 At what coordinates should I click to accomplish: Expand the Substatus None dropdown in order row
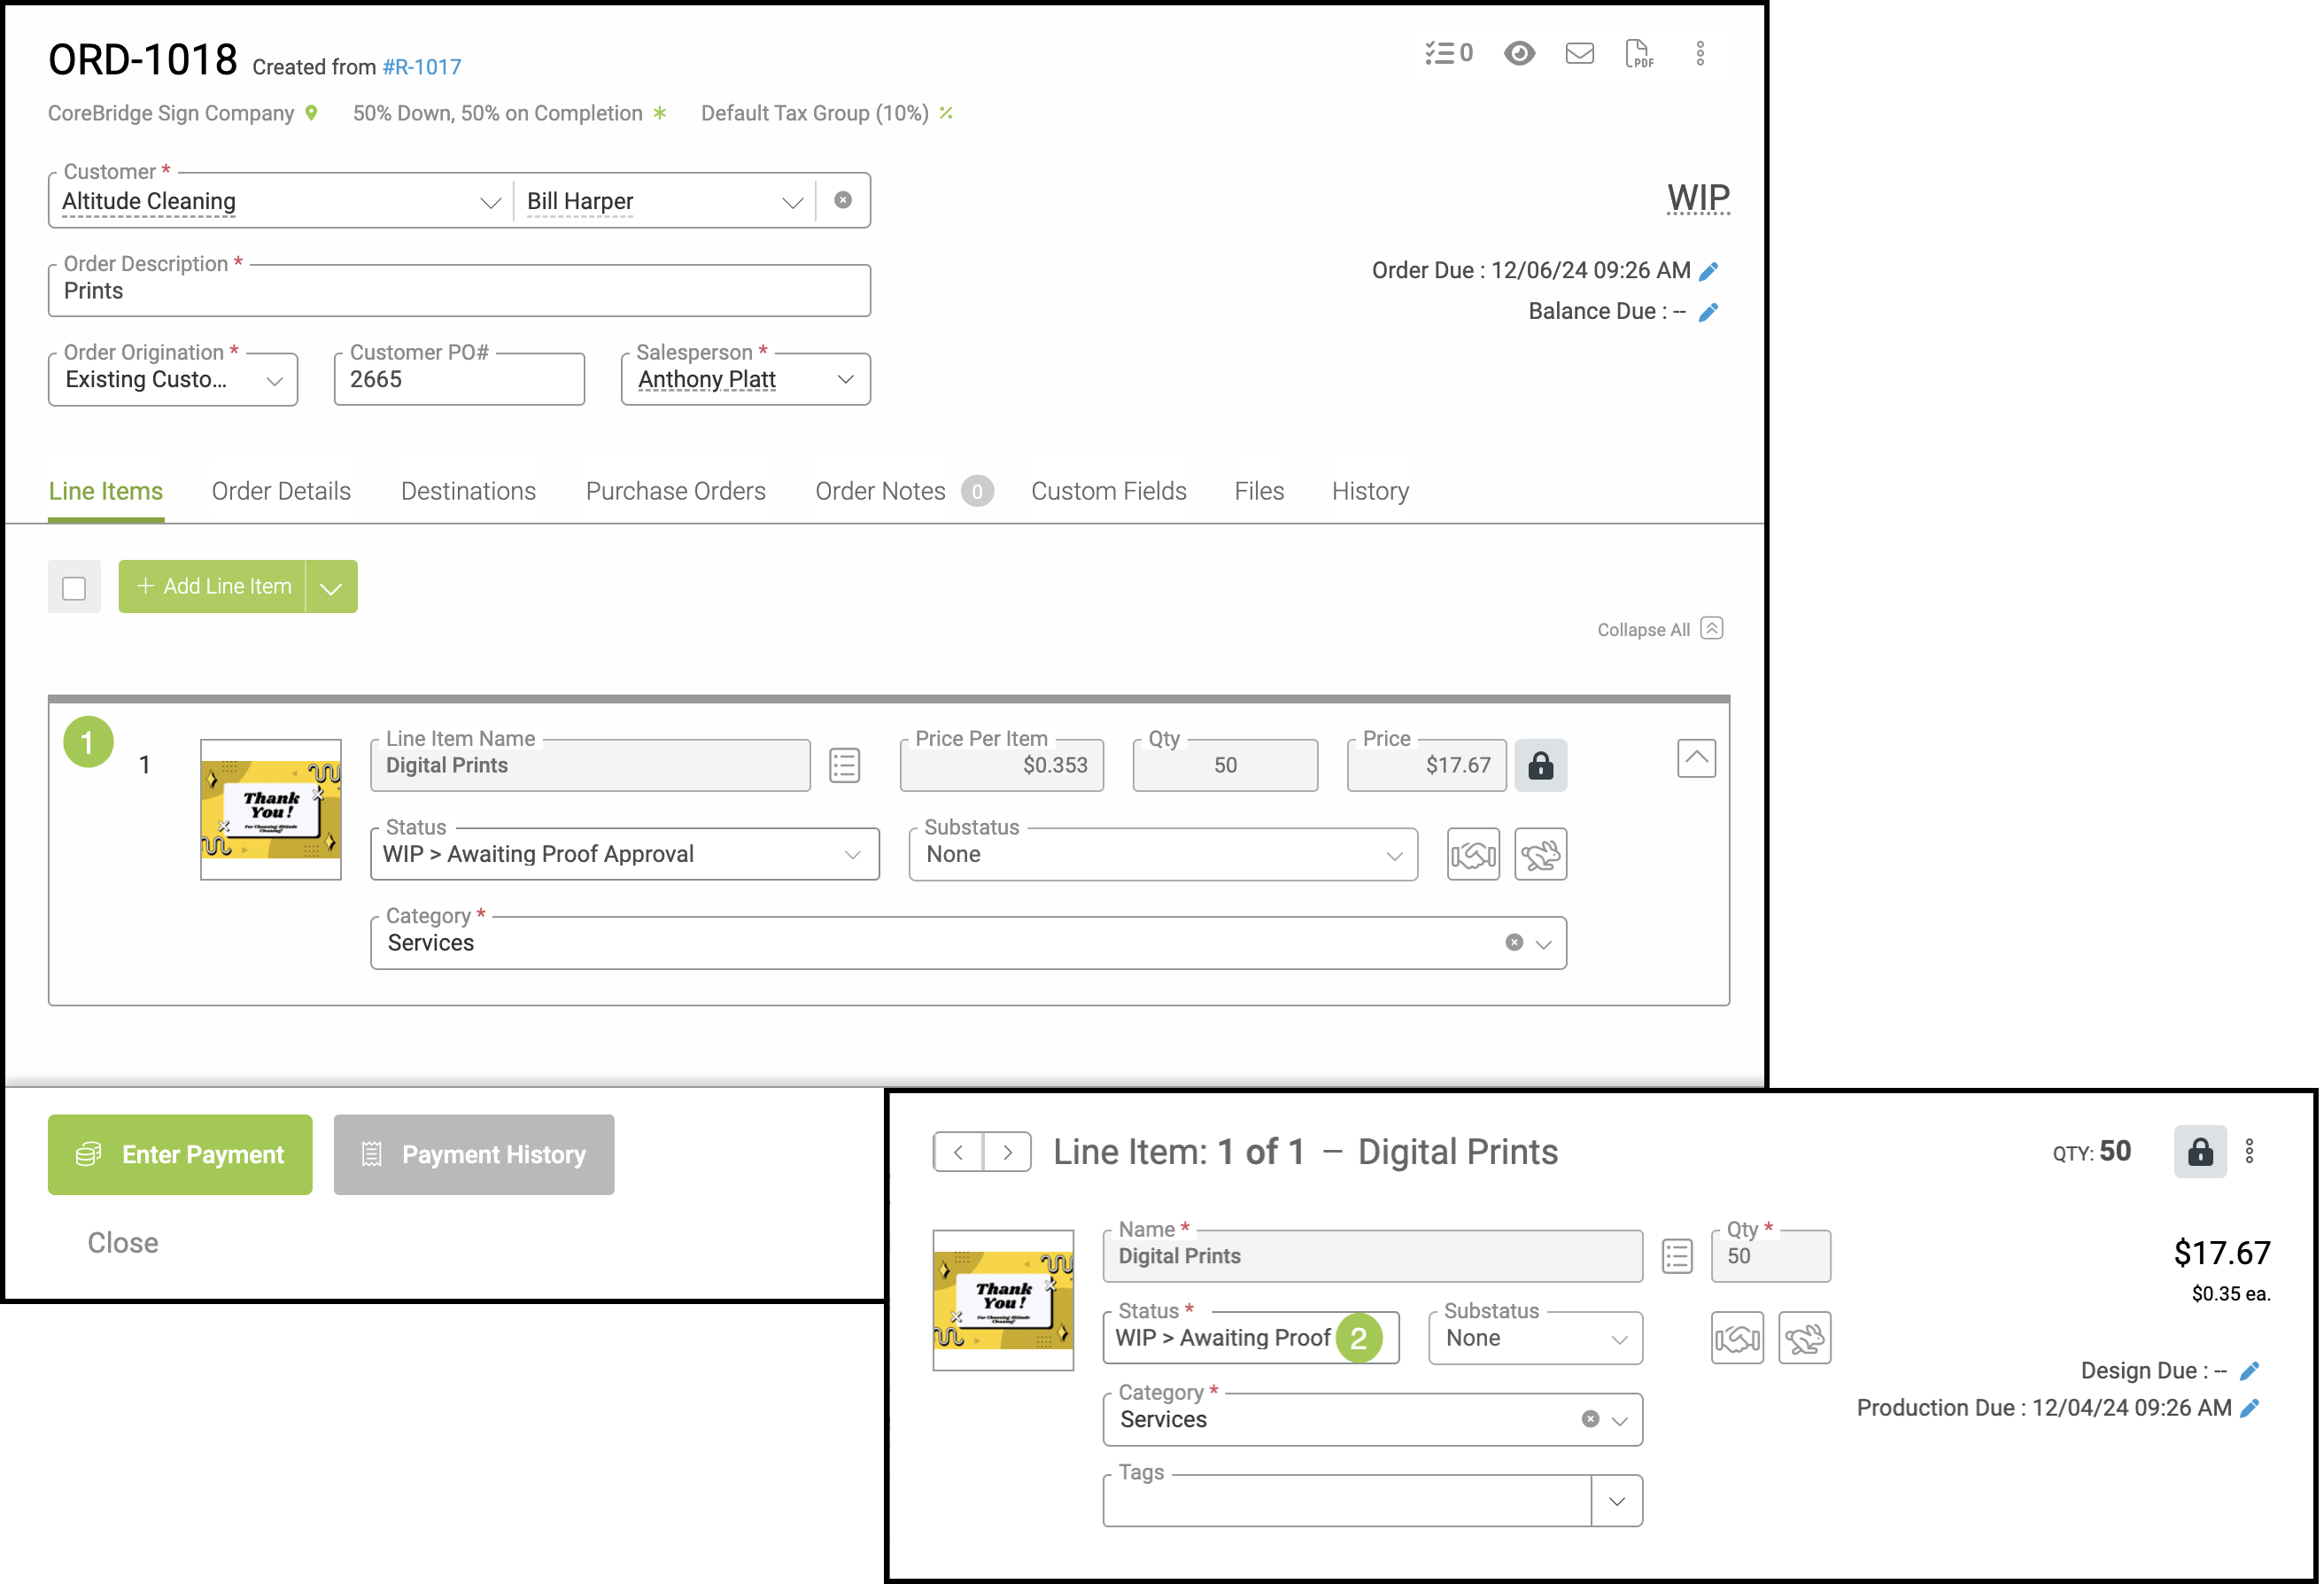coord(1162,855)
